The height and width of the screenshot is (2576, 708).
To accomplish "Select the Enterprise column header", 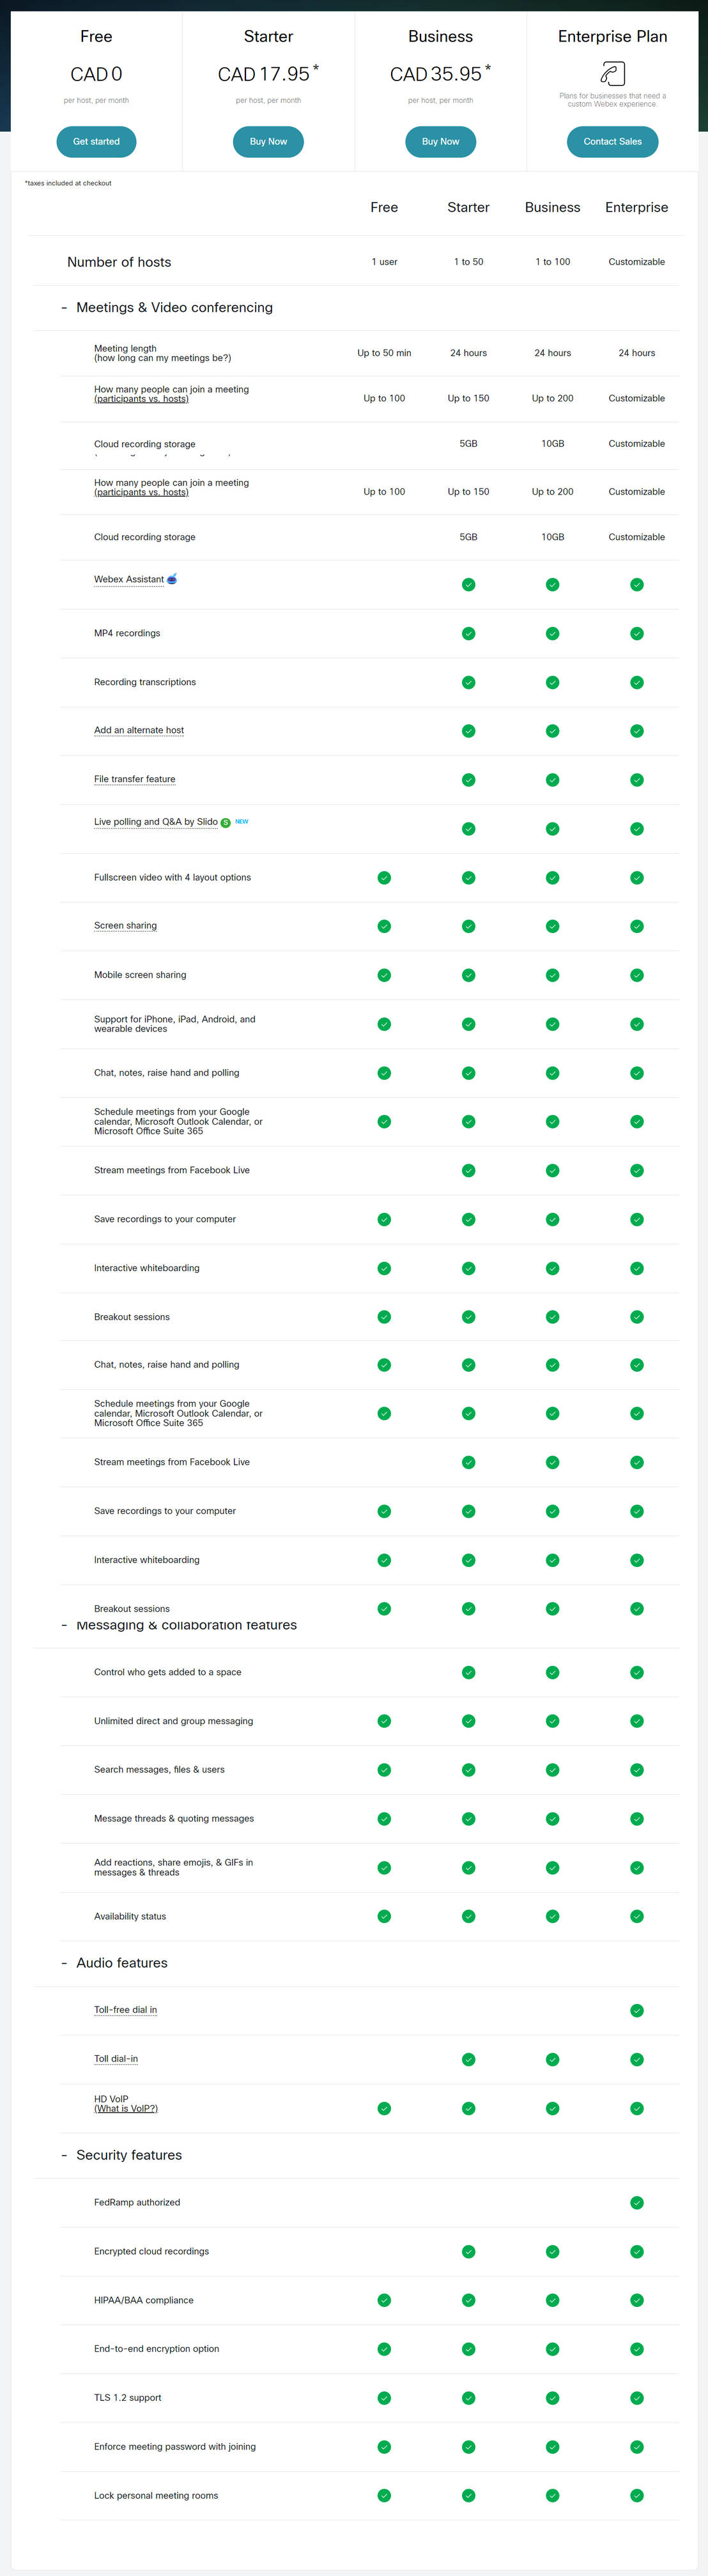I will [636, 207].
